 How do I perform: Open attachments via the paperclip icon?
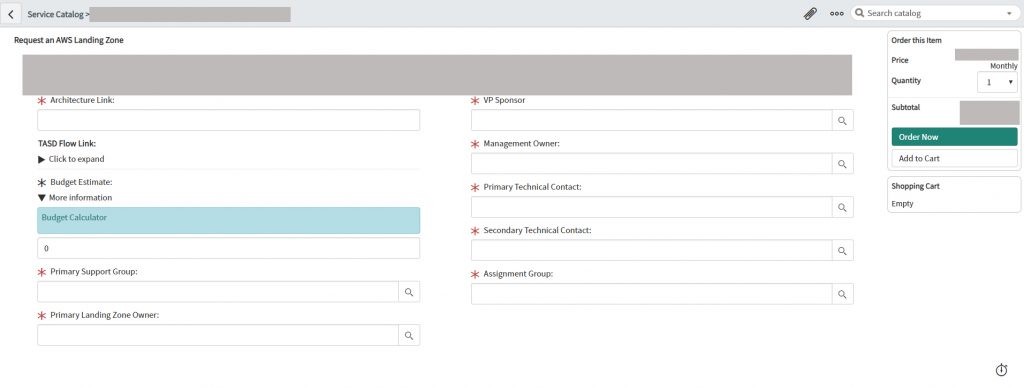[810, 13]
